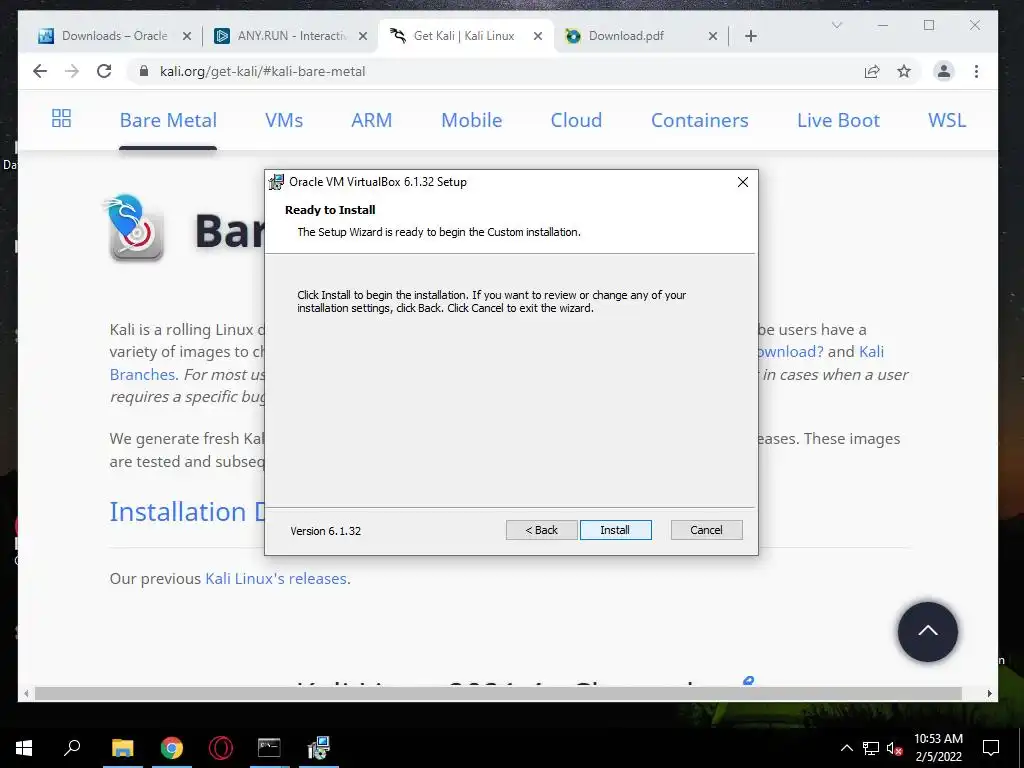
Task: Bookmark this page with the star
Action: point(904,71)
